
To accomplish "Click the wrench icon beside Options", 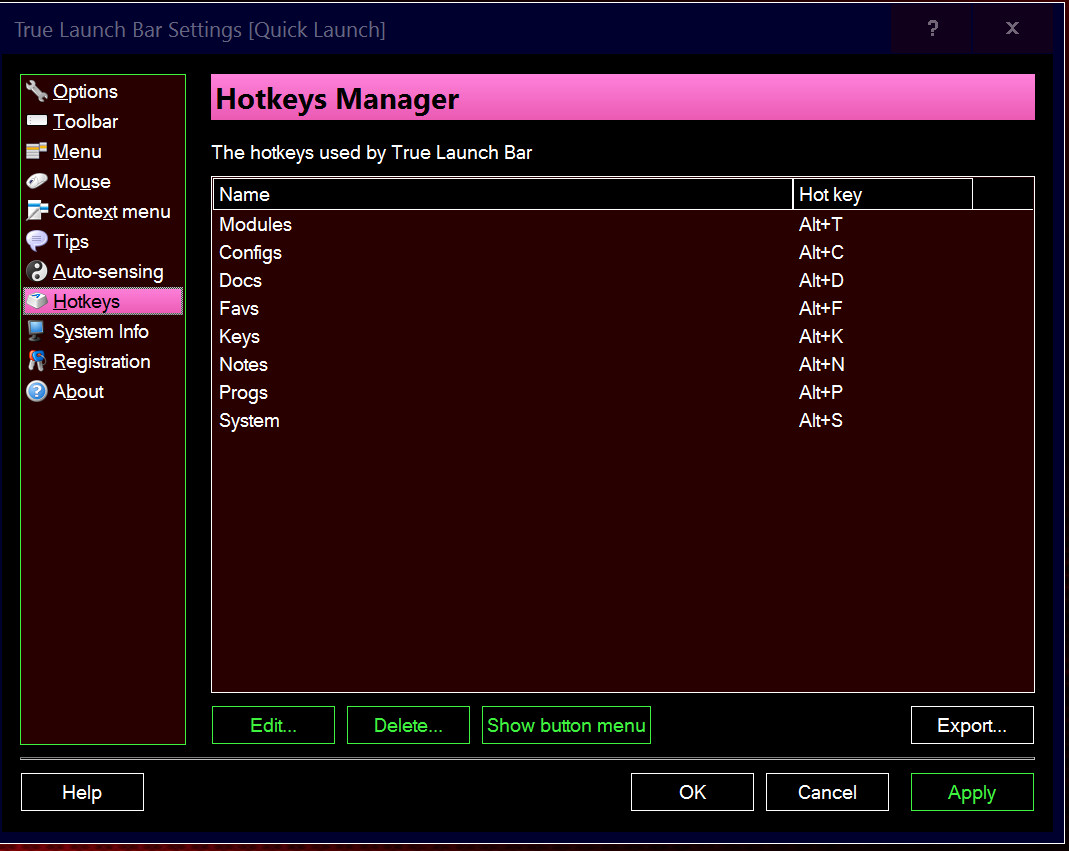I will coord(37,92).
